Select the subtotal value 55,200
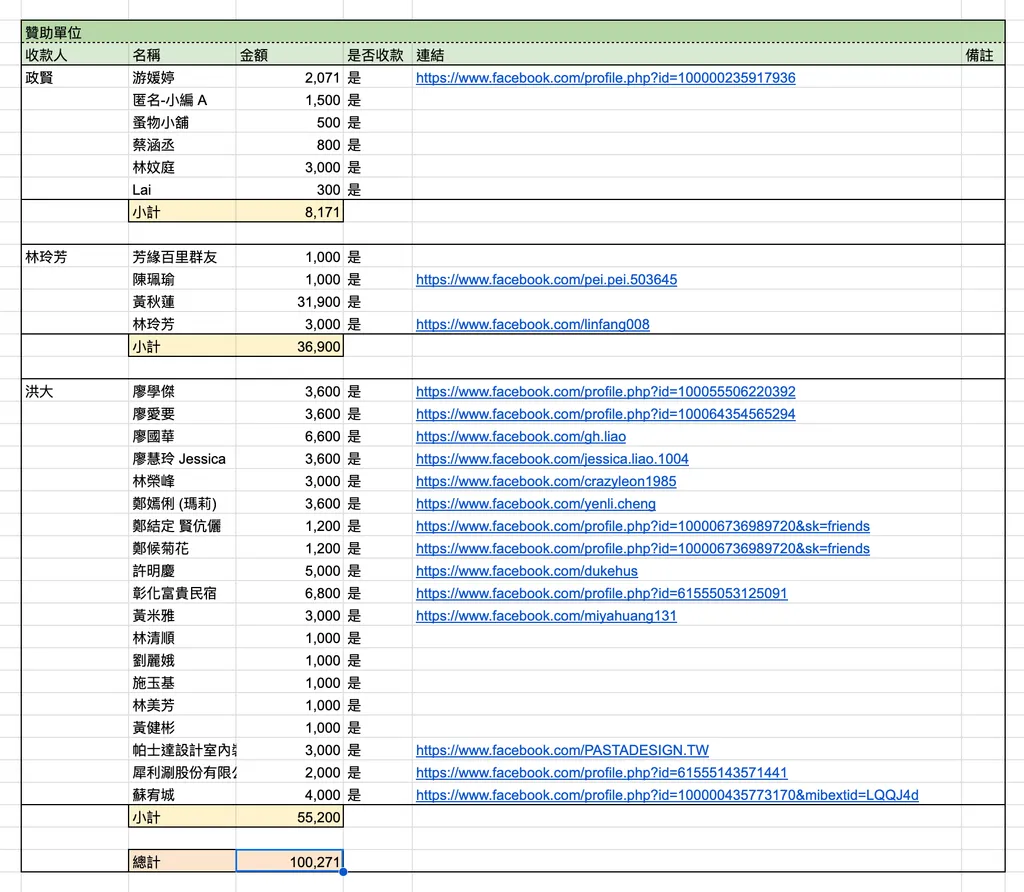1024x892 pixels. tap(289, 818)
